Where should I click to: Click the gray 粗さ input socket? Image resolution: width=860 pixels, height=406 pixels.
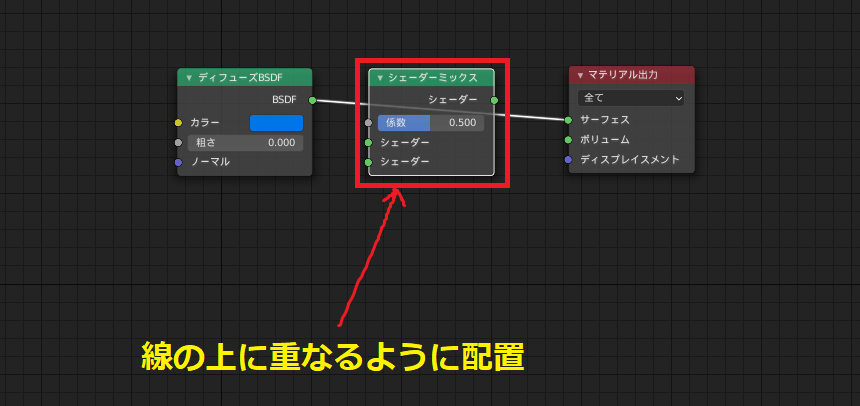click(178, 143)
